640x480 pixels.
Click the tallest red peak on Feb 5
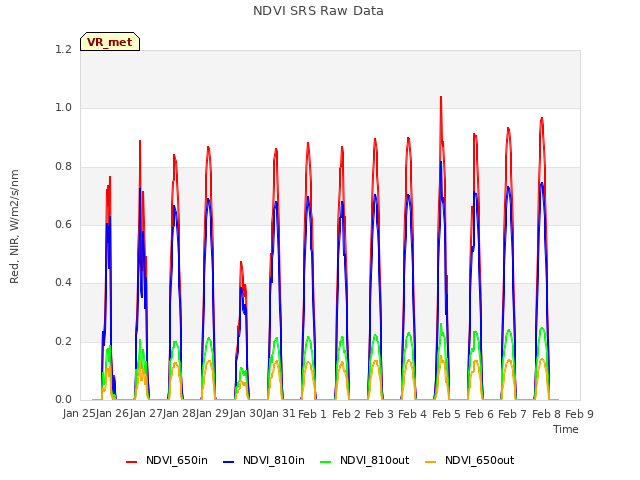pyautogui.click(x=441, y=97)
